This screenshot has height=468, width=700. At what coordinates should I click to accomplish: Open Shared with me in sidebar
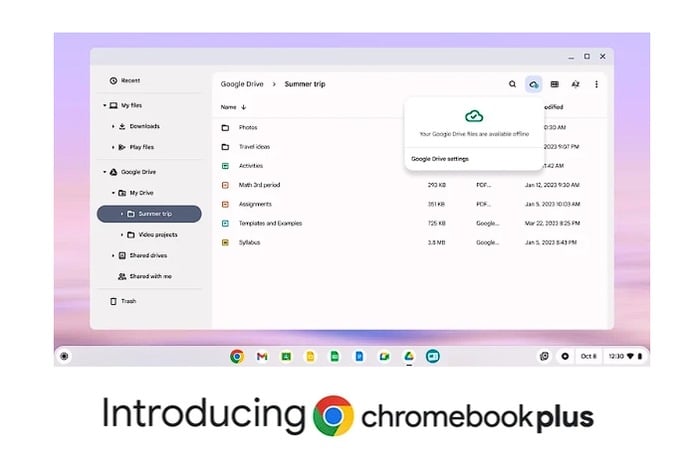145,276
